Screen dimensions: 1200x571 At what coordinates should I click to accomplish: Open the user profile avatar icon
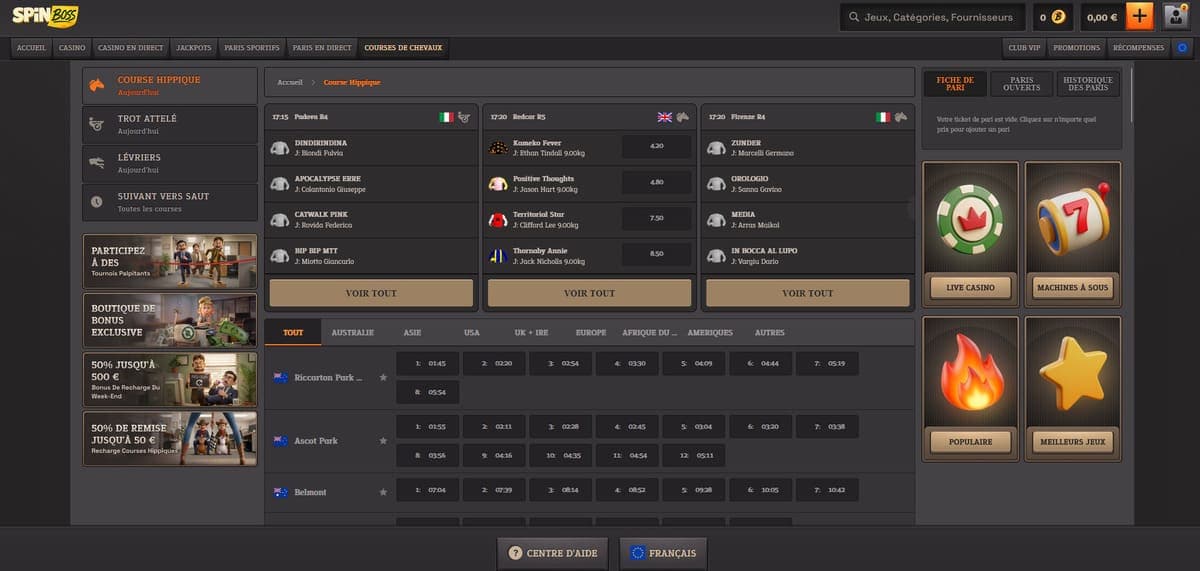coord(1174,17)
